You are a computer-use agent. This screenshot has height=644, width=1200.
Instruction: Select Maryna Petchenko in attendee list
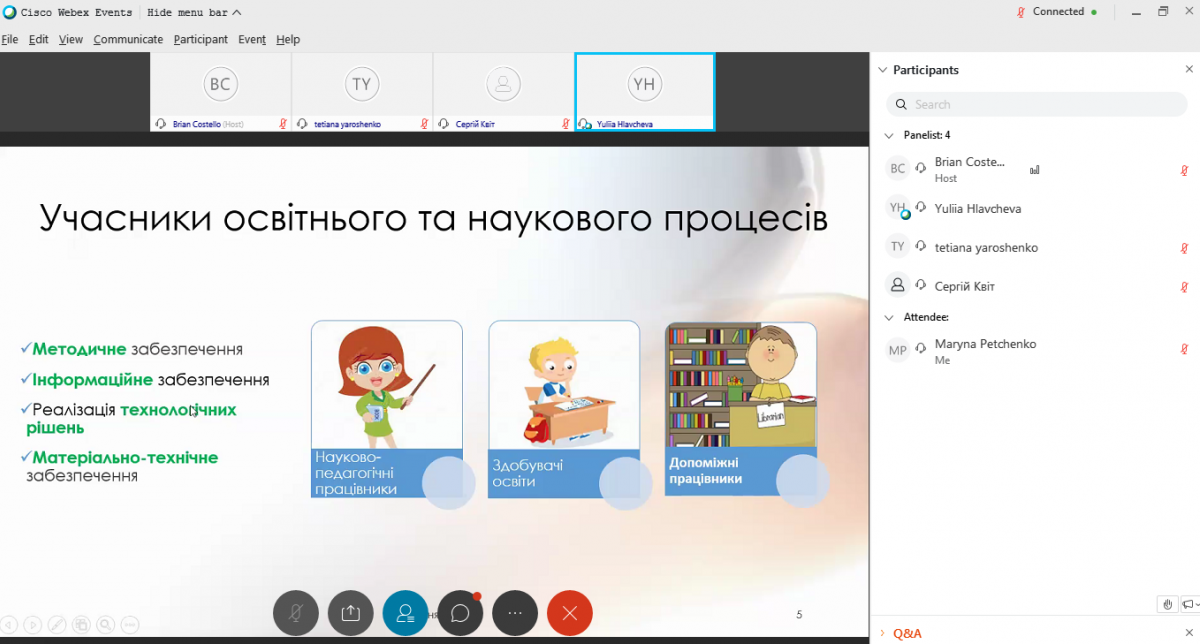tap(985, 350)
